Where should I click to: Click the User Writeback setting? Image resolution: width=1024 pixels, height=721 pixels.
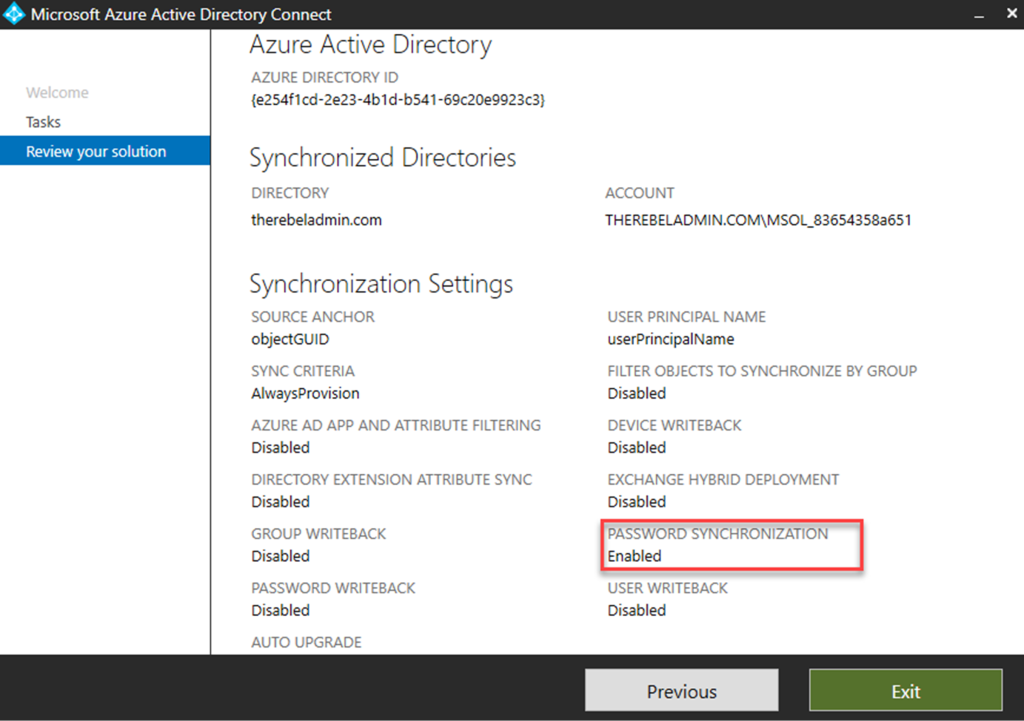pyautogui.click(x=666, y=588)
